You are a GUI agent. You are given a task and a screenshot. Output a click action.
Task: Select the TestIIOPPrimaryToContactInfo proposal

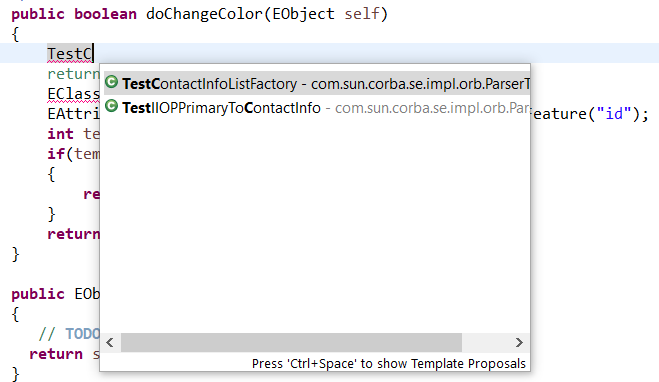click(317, 108)
